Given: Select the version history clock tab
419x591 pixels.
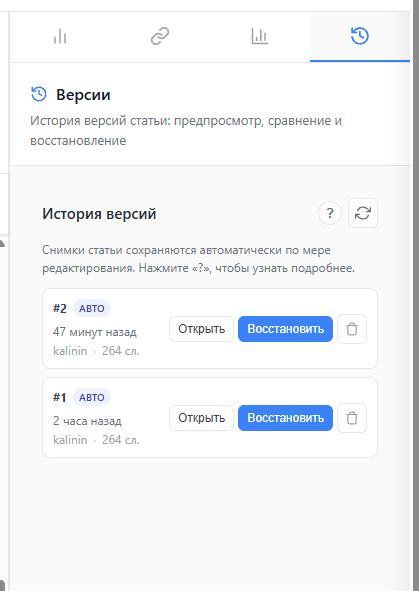Looking at the screenshot, I should [360, 37].
